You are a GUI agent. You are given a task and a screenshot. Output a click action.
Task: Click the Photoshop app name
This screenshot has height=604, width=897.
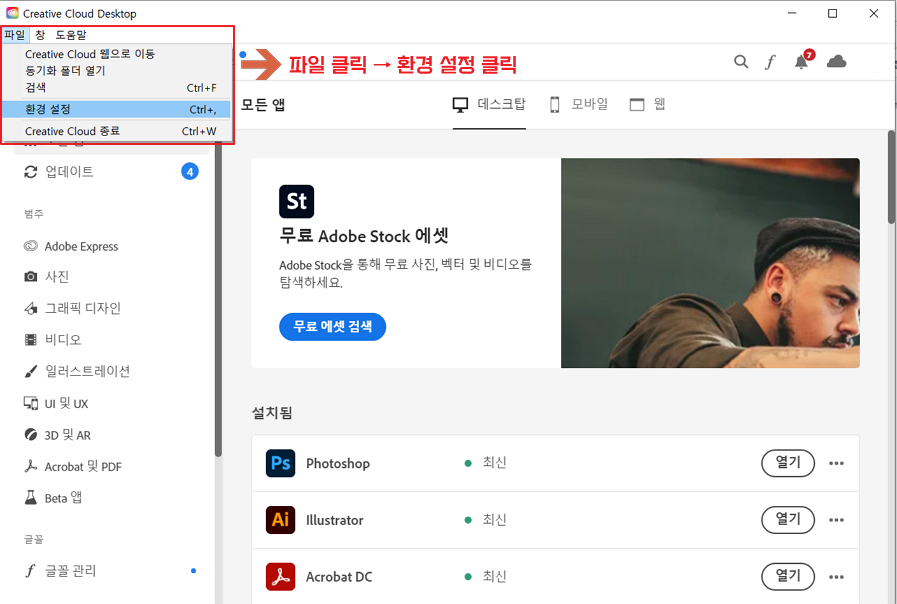(338, 463)
